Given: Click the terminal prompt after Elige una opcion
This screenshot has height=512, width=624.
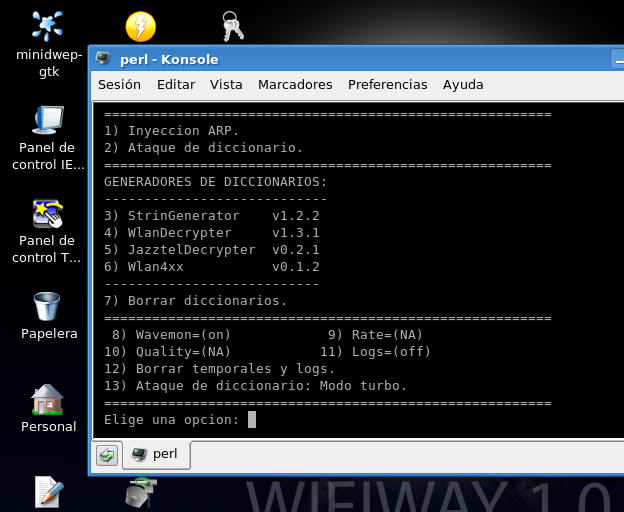Looking at the screenshot, I should [252, 420].
